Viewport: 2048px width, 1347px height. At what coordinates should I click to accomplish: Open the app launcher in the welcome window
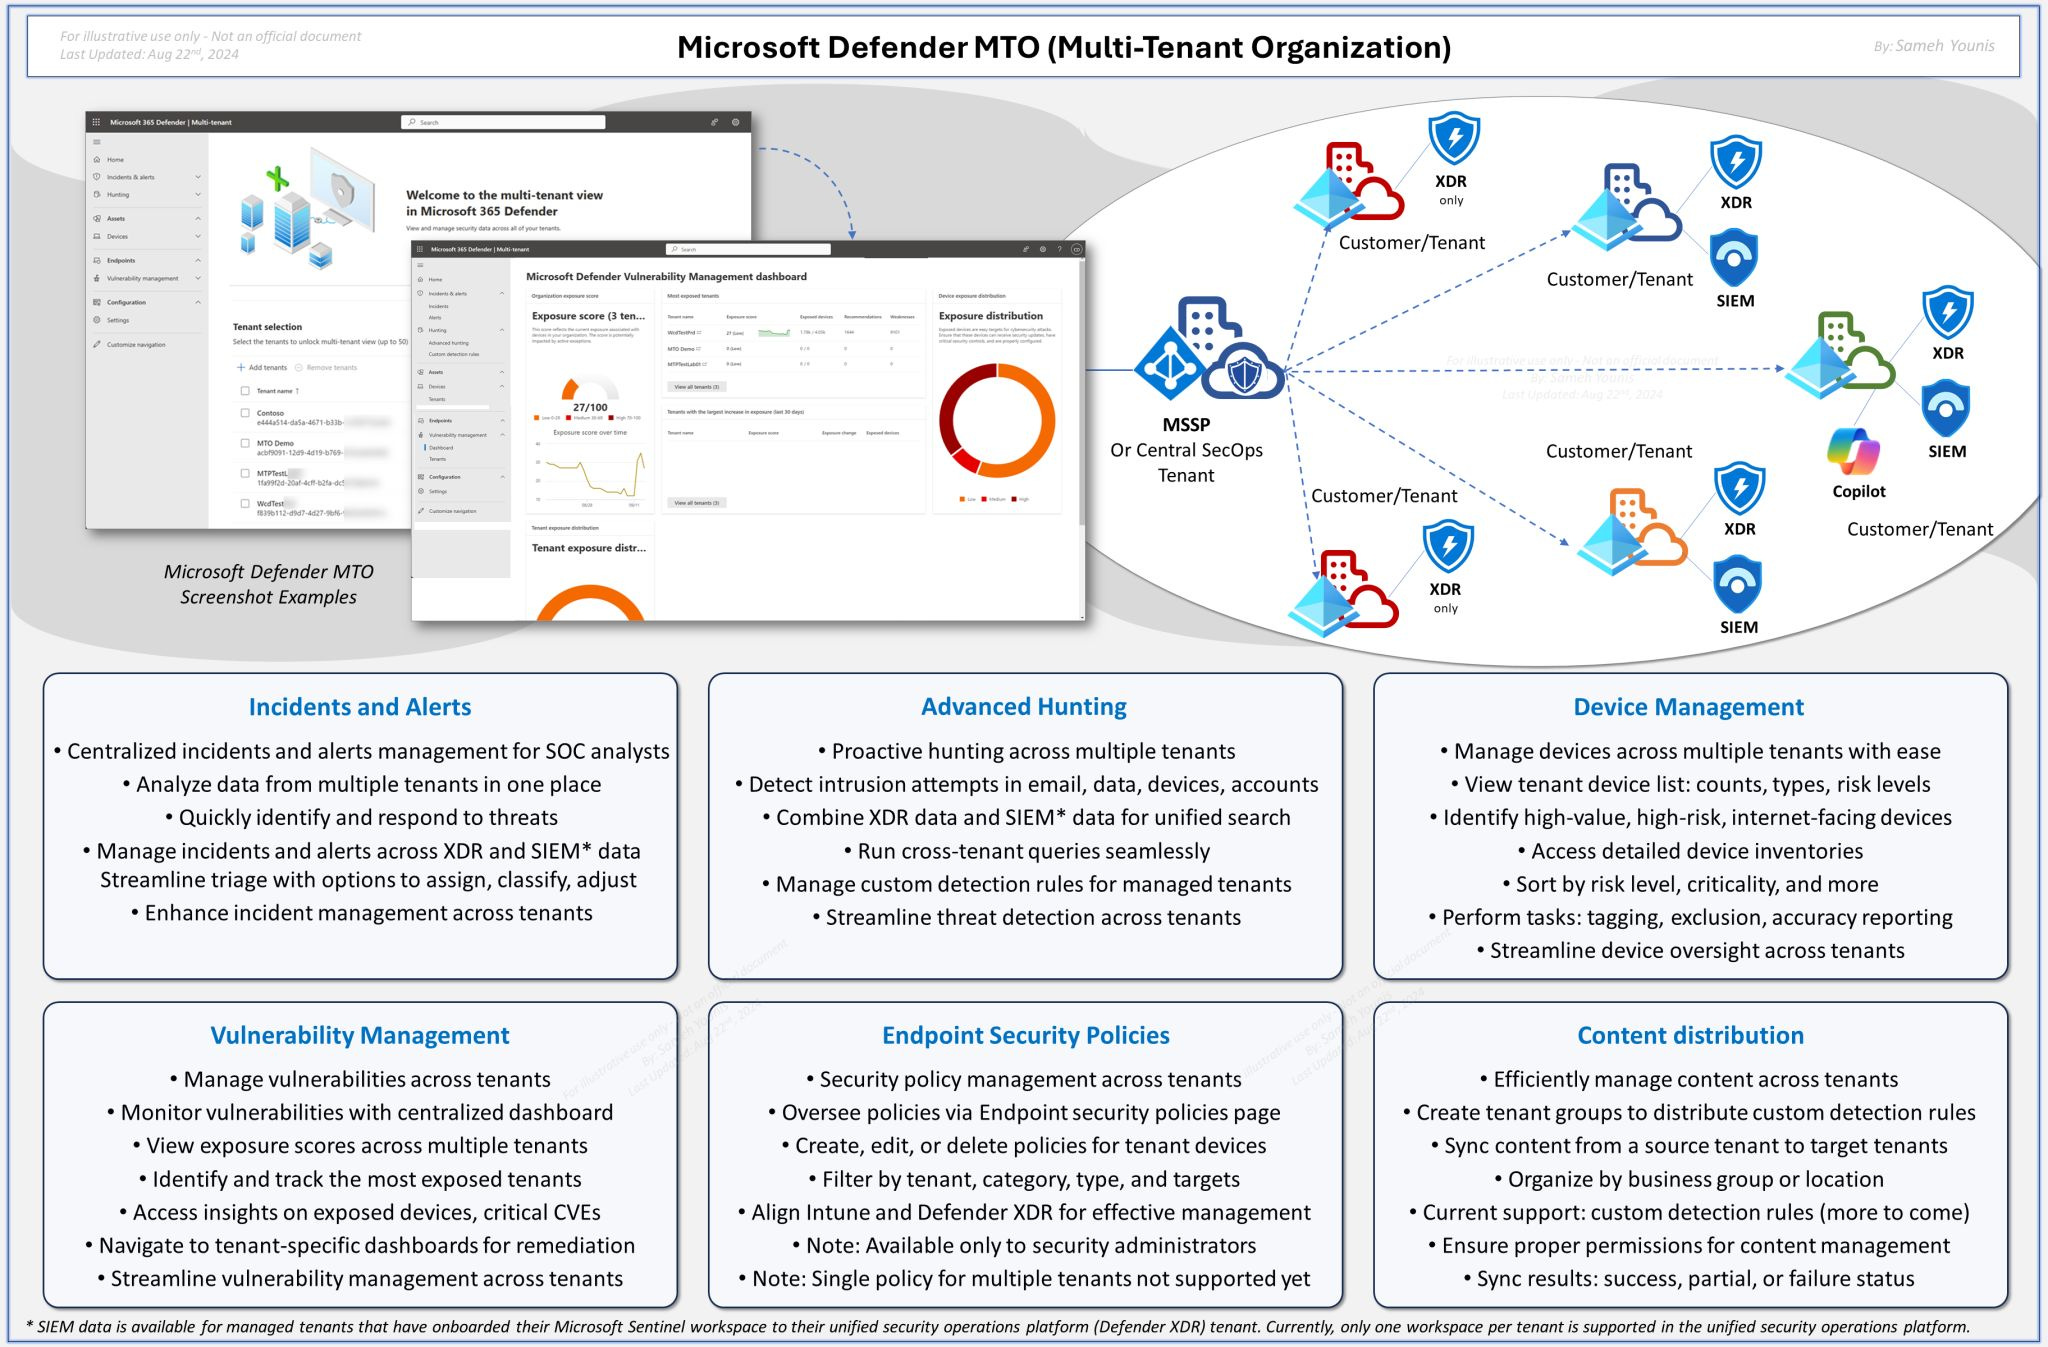point(96,122)
